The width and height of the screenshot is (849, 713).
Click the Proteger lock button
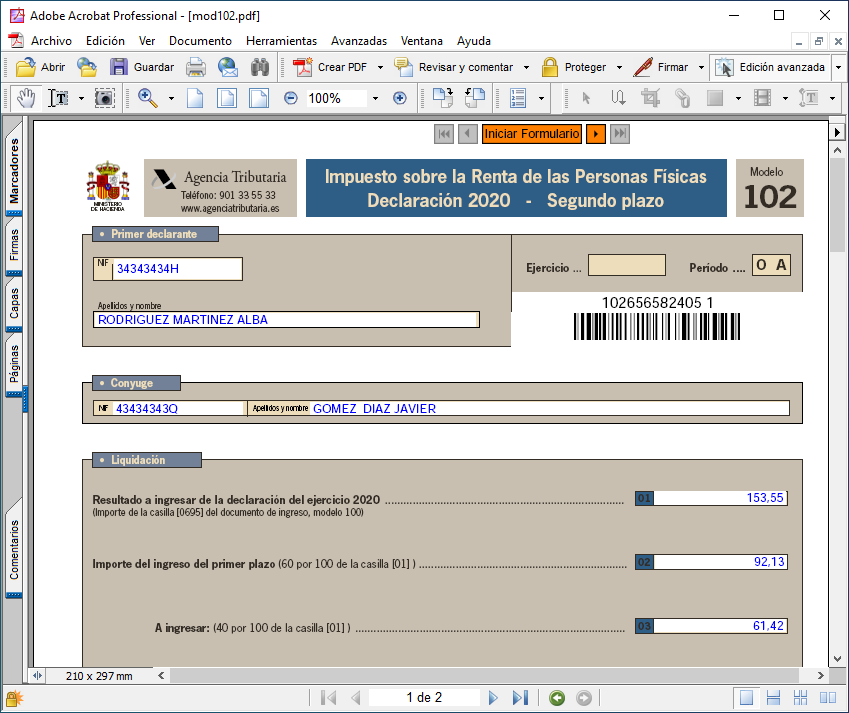coord(574,67)
